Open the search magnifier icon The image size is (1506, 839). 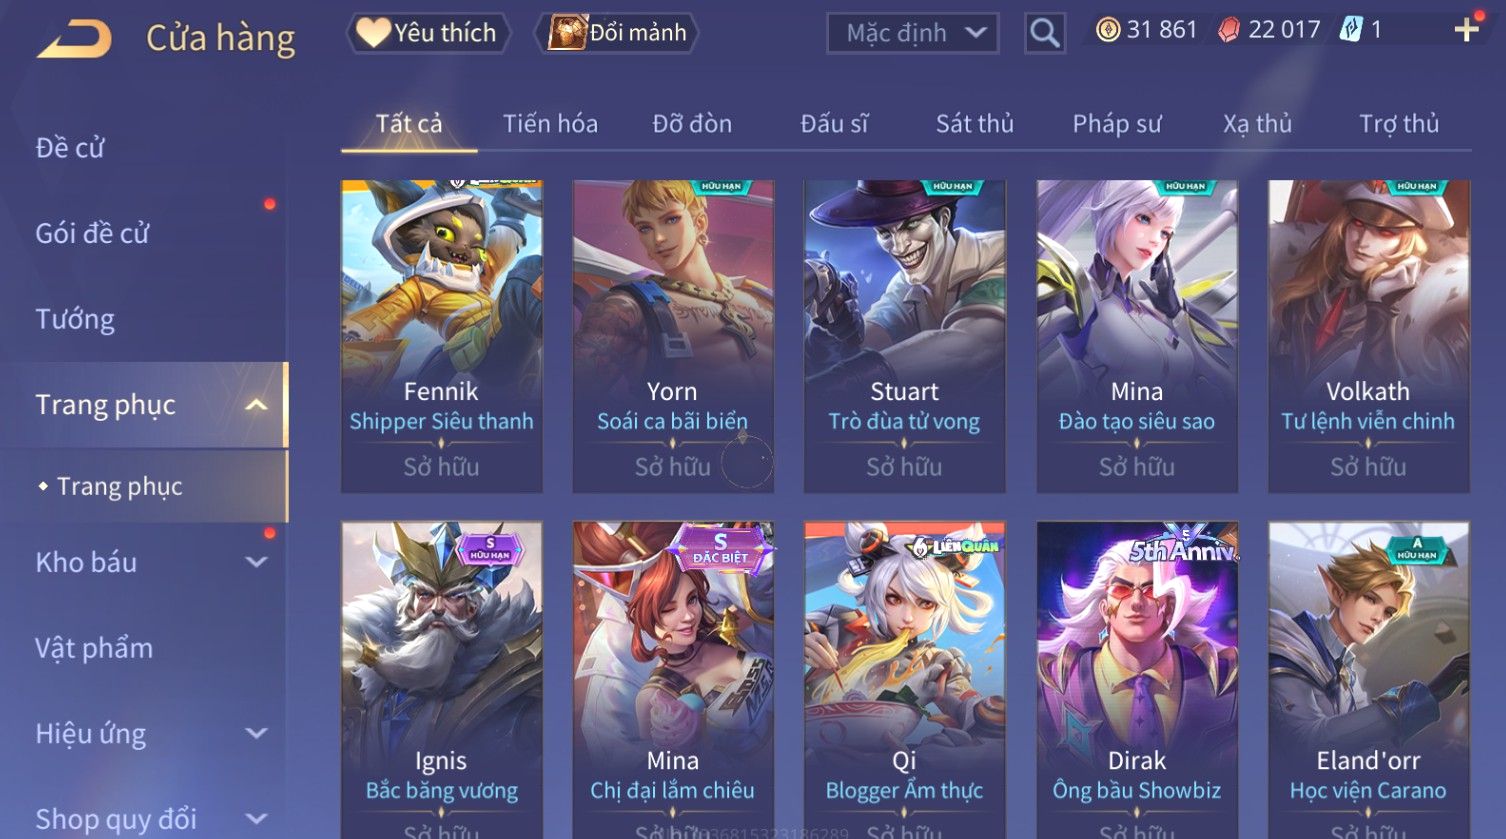pyautogui.click(x=1044, y=33)
